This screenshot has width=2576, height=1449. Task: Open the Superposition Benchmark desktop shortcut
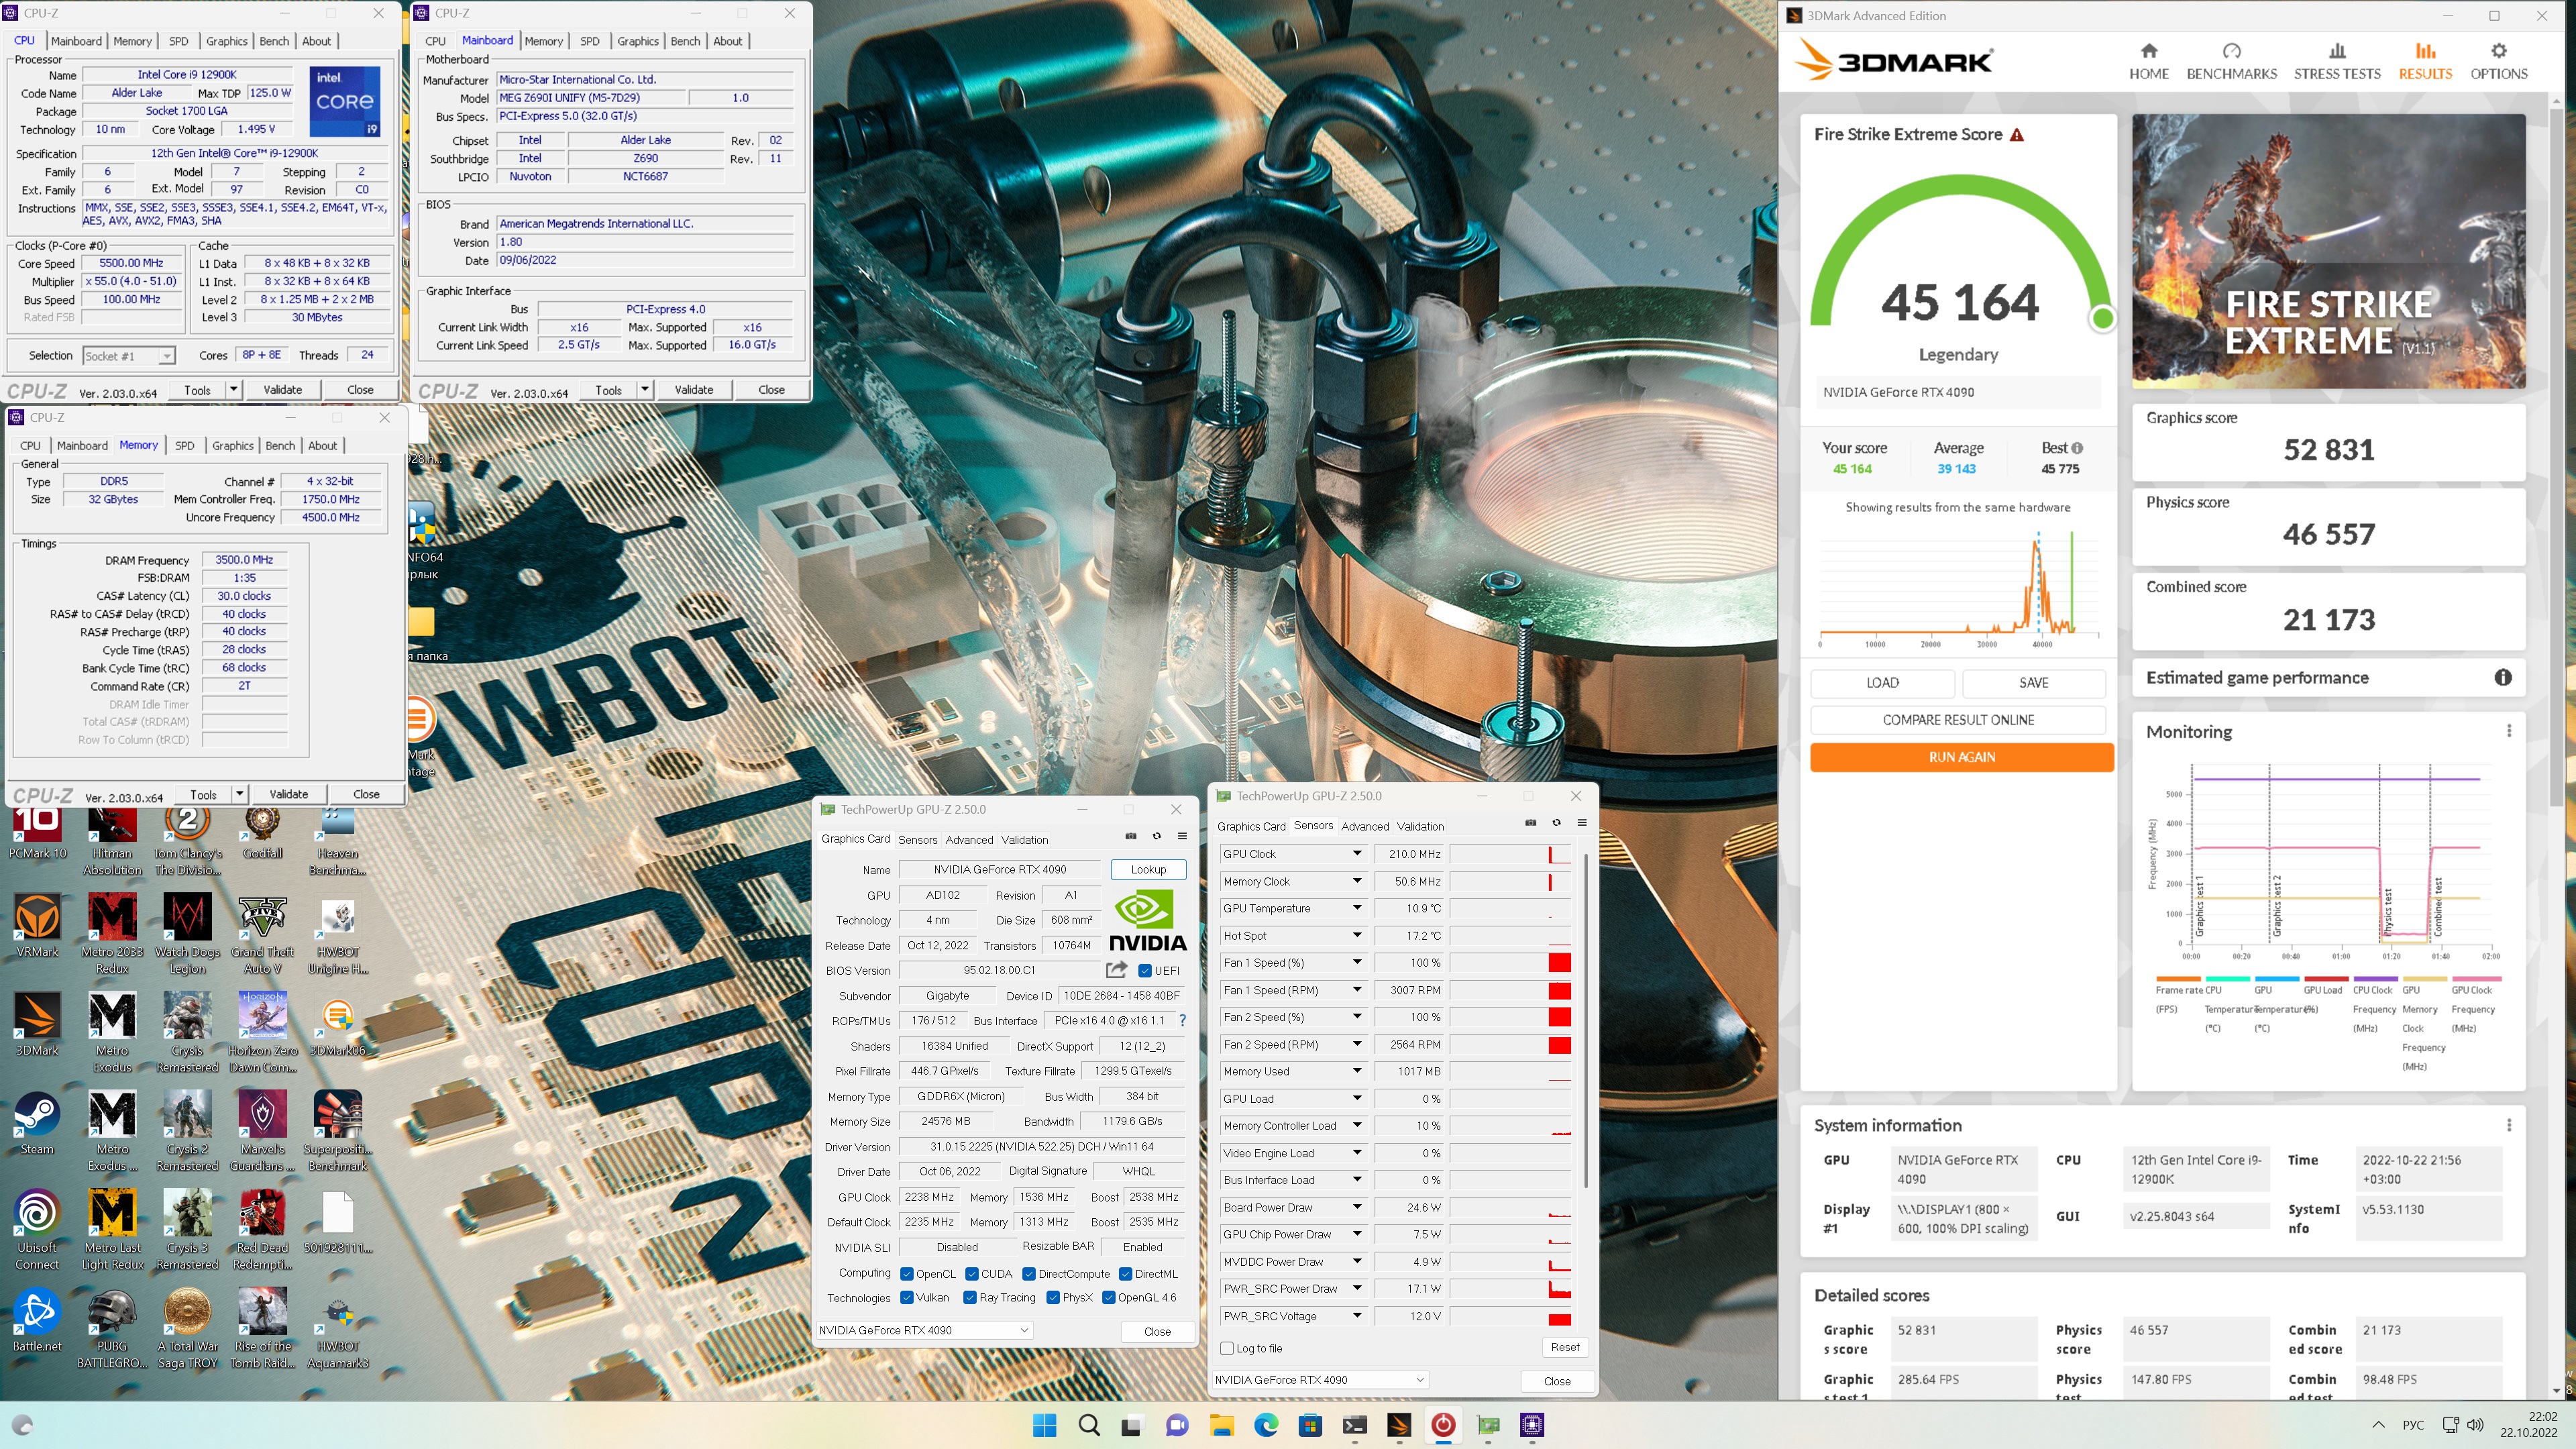pyautogui.click(x=337, y=1131)
